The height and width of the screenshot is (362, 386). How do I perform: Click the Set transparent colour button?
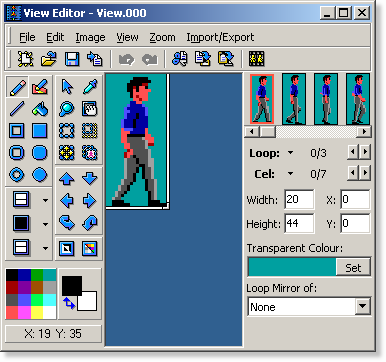click(353, 267)
